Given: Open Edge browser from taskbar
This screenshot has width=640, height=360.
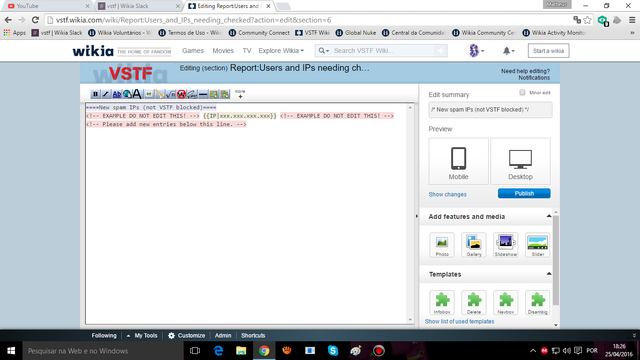Looking at the screenshot, I should tap(218, 351).
